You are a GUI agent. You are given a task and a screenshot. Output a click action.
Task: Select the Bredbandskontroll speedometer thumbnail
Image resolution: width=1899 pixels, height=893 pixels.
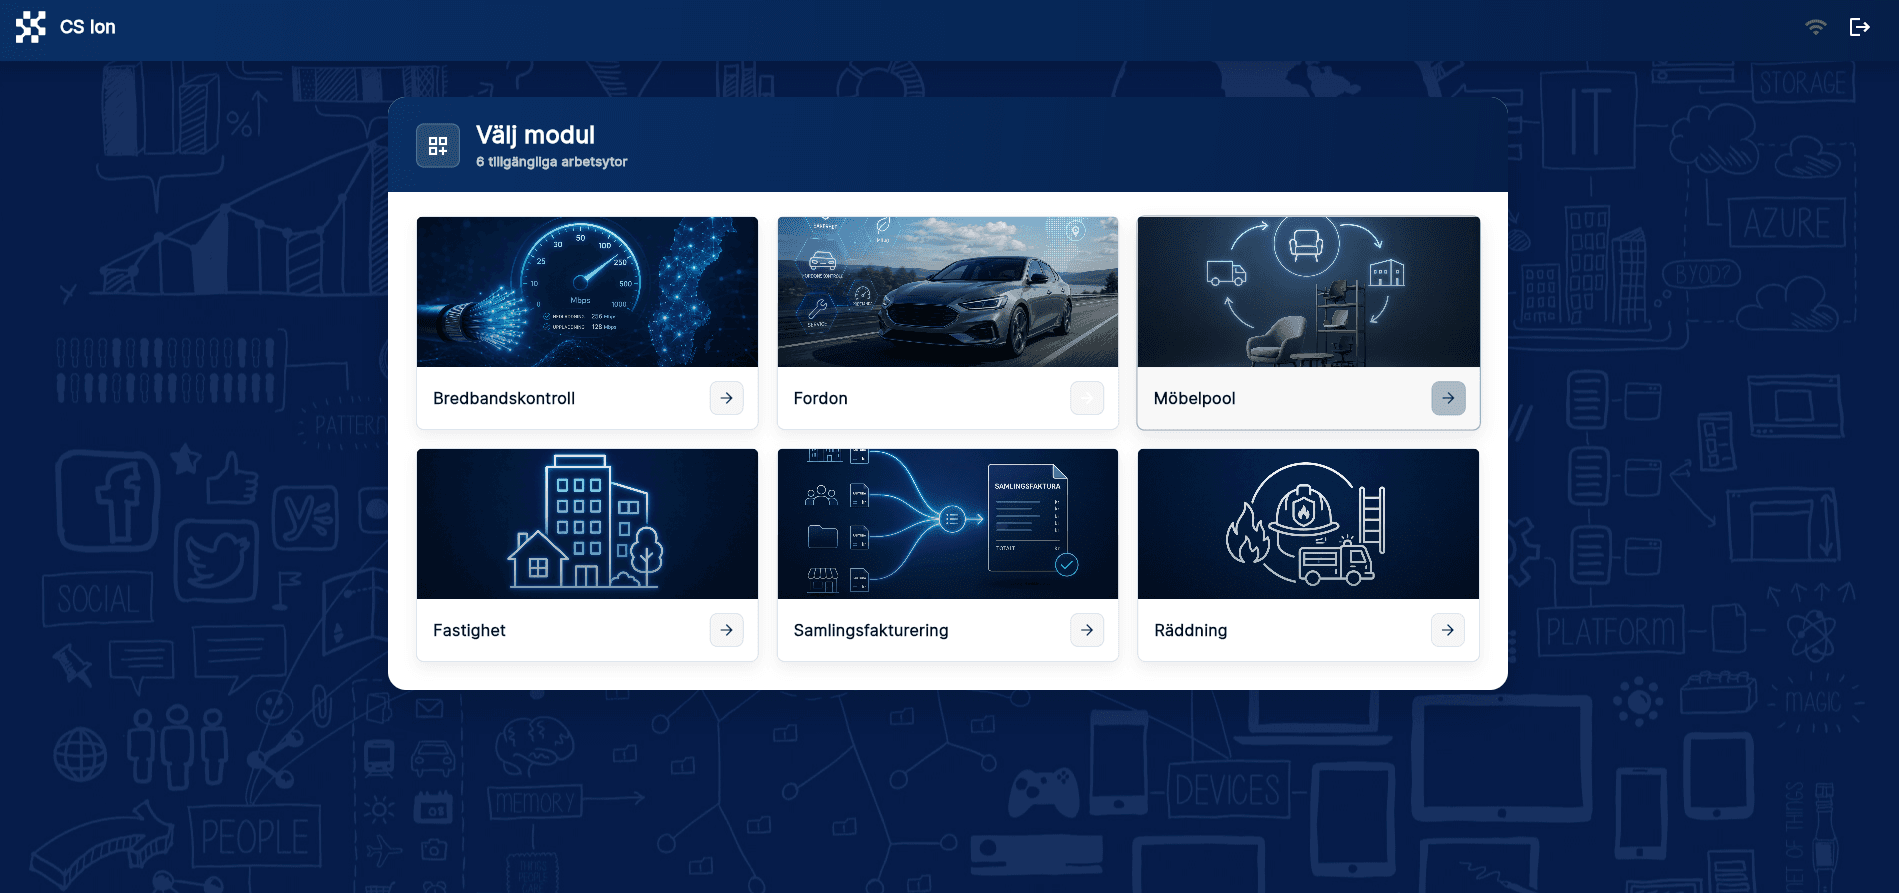[587, 292]
